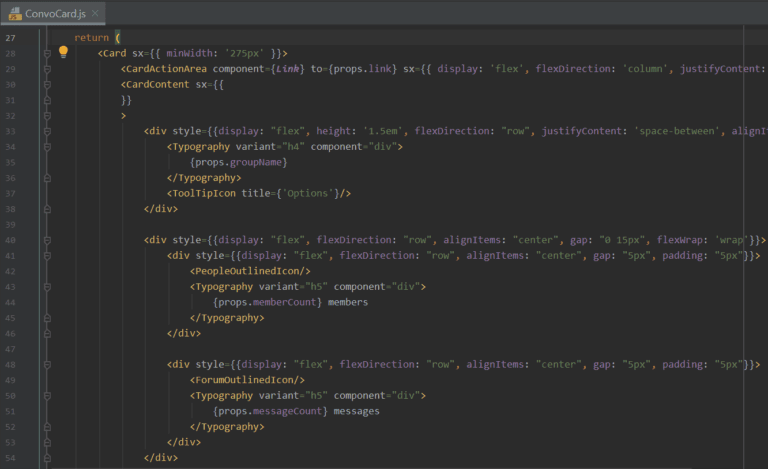Collapse div fold on line 40

click(48, 240)
